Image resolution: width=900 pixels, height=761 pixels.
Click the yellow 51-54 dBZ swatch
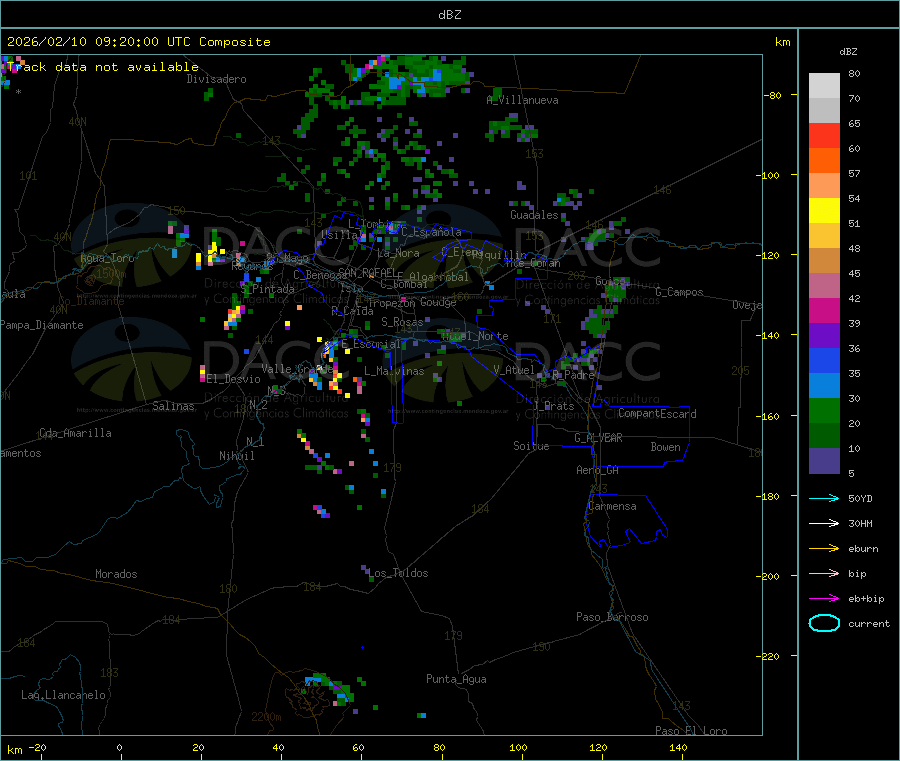coord(824,211)
